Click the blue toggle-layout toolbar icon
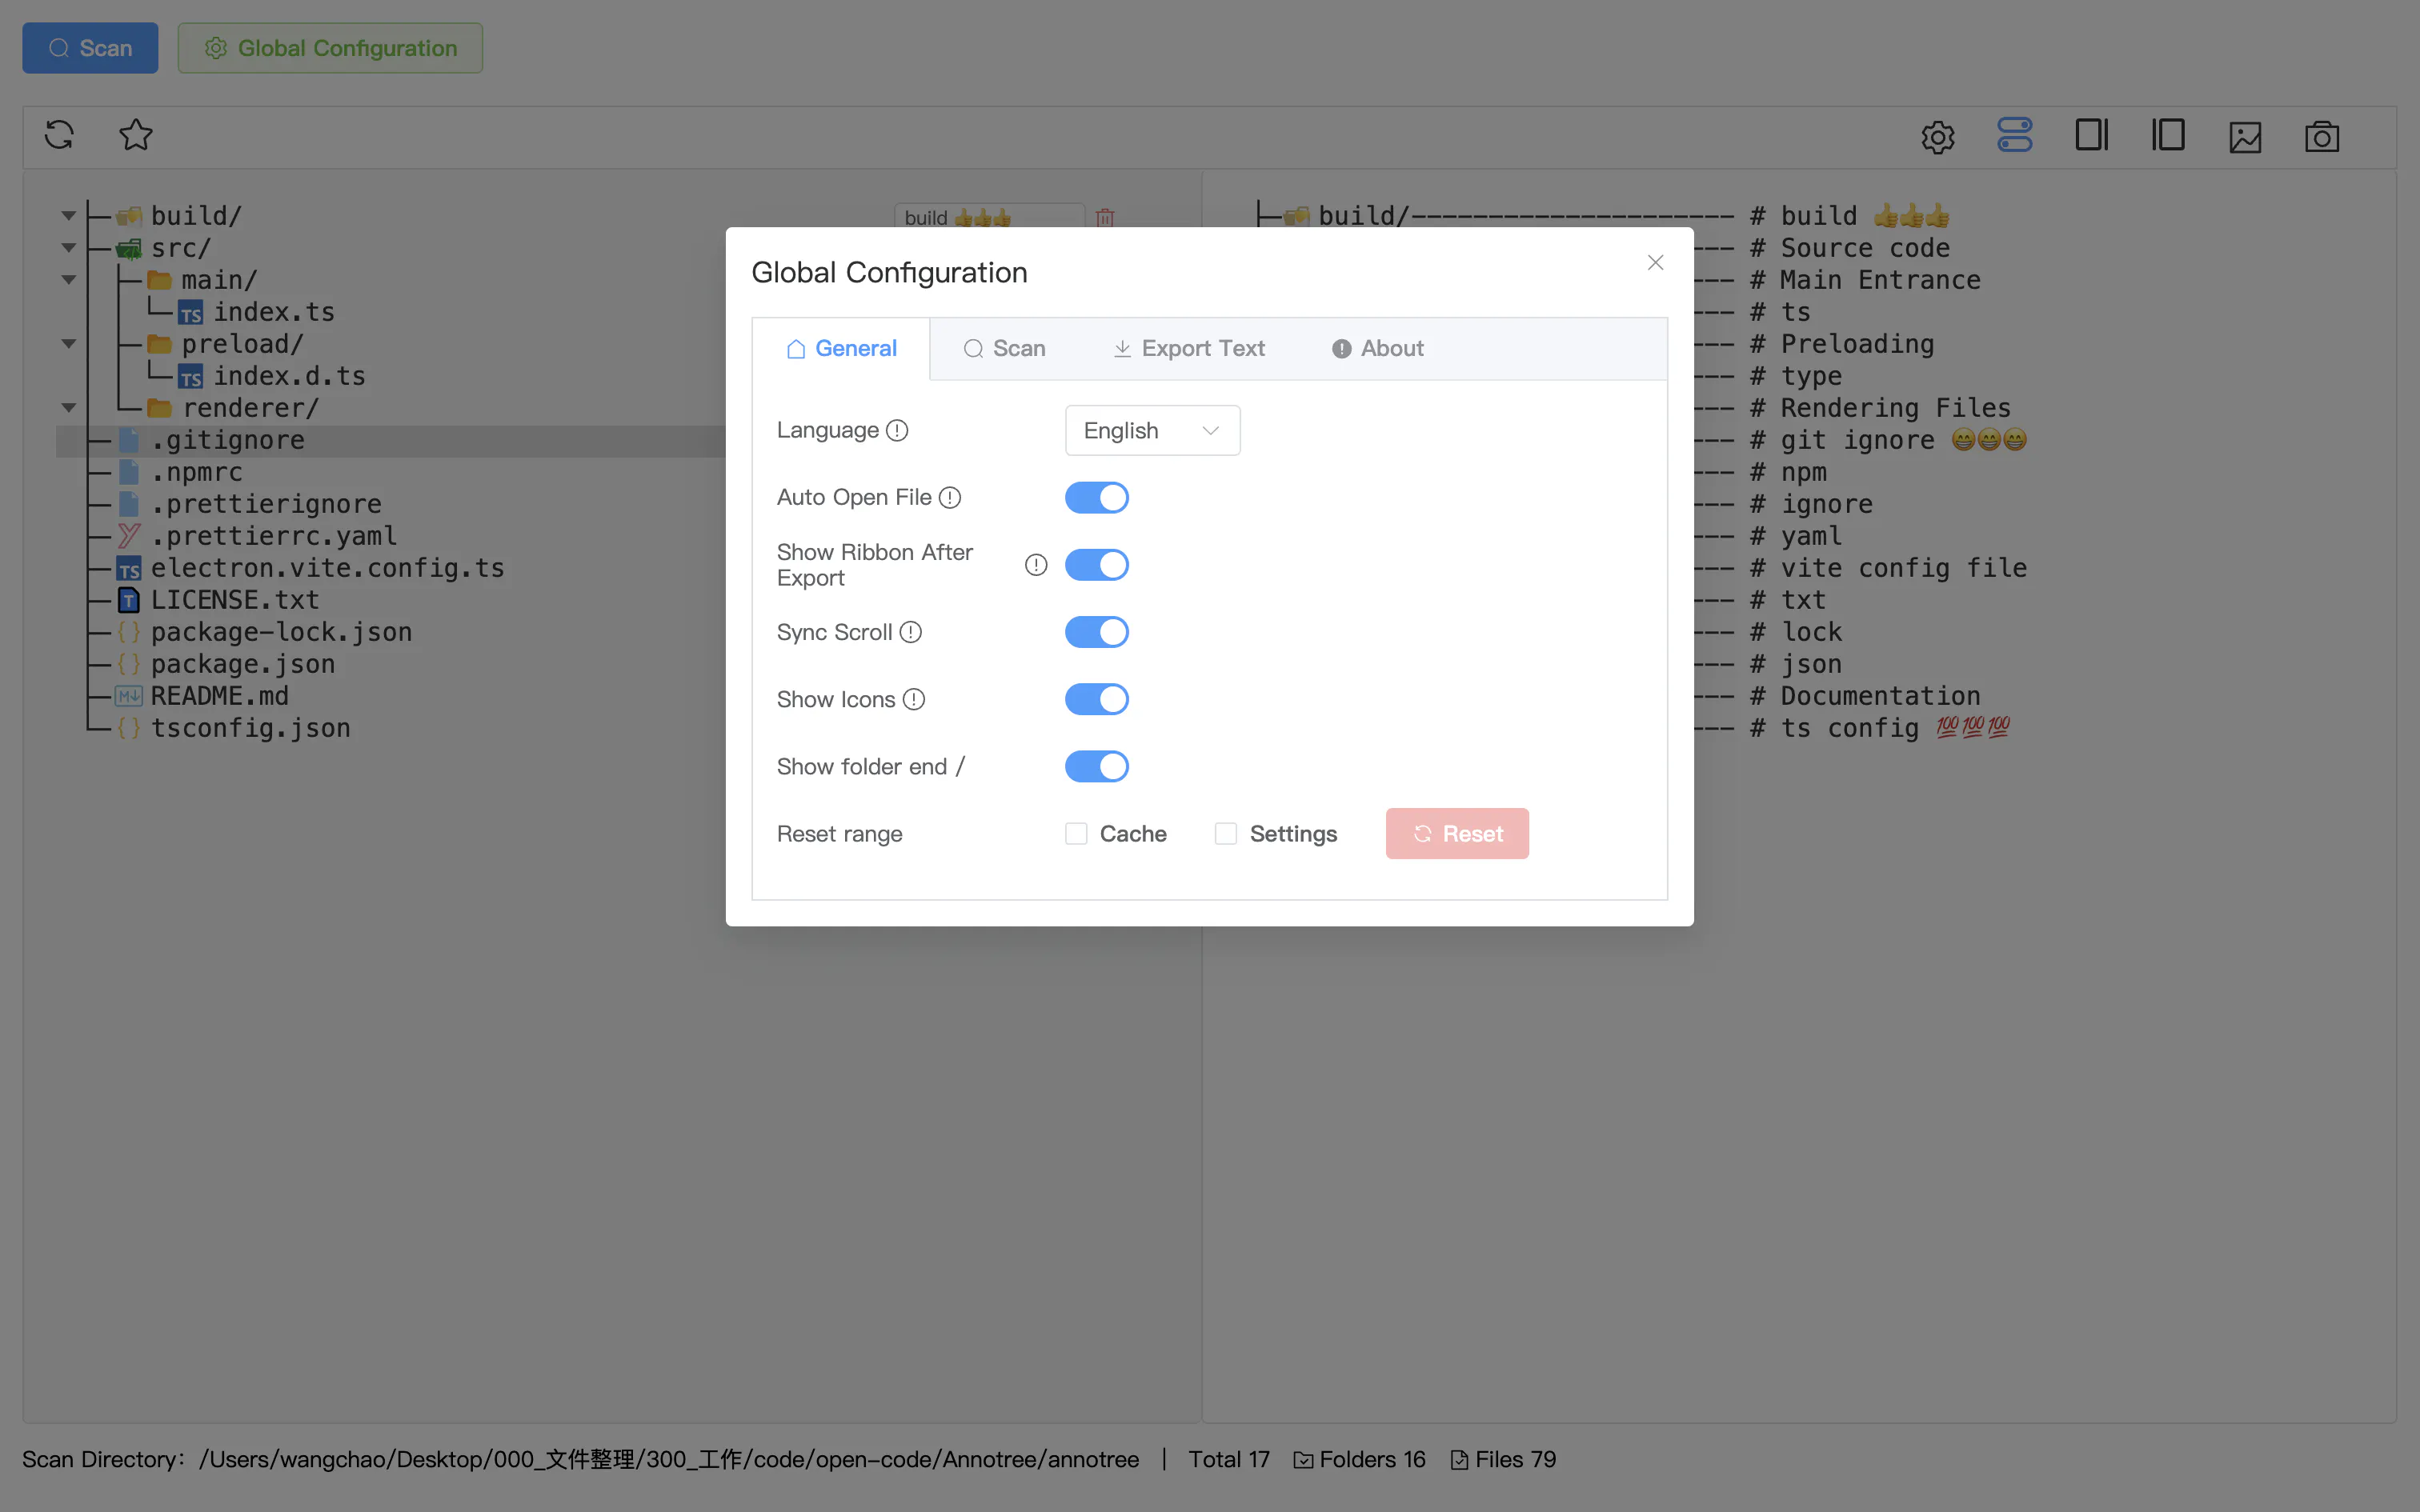 click(x=2015, y=135)
